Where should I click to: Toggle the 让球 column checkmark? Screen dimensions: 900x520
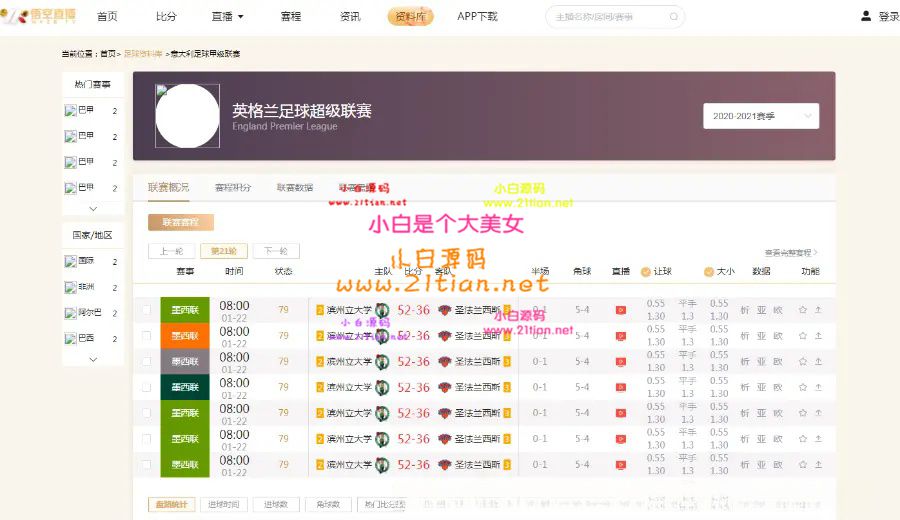pos(646,271)
